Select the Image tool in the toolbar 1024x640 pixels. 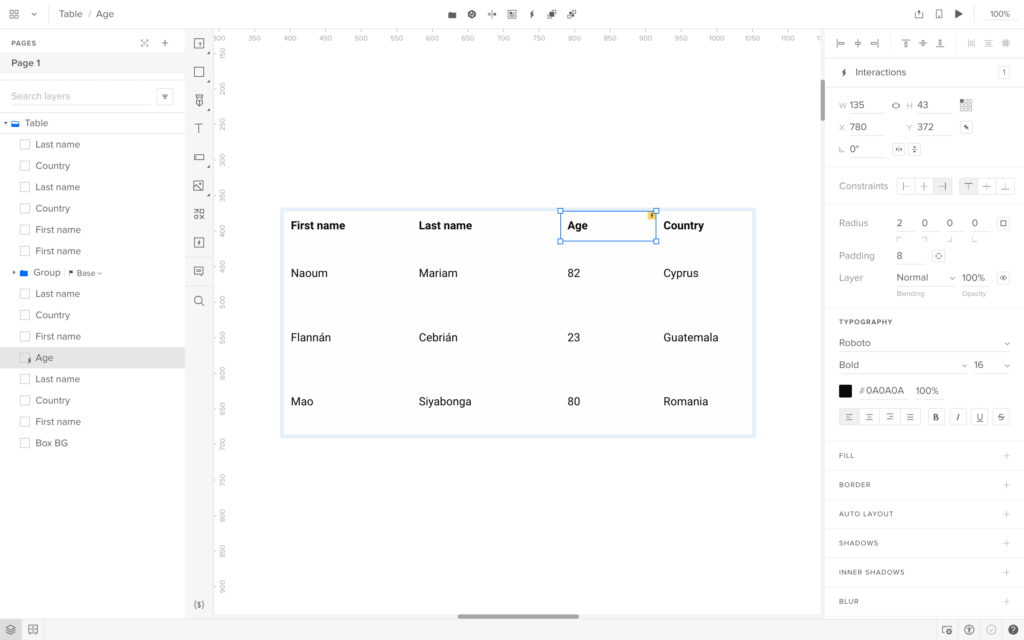(x=199, y=186)
